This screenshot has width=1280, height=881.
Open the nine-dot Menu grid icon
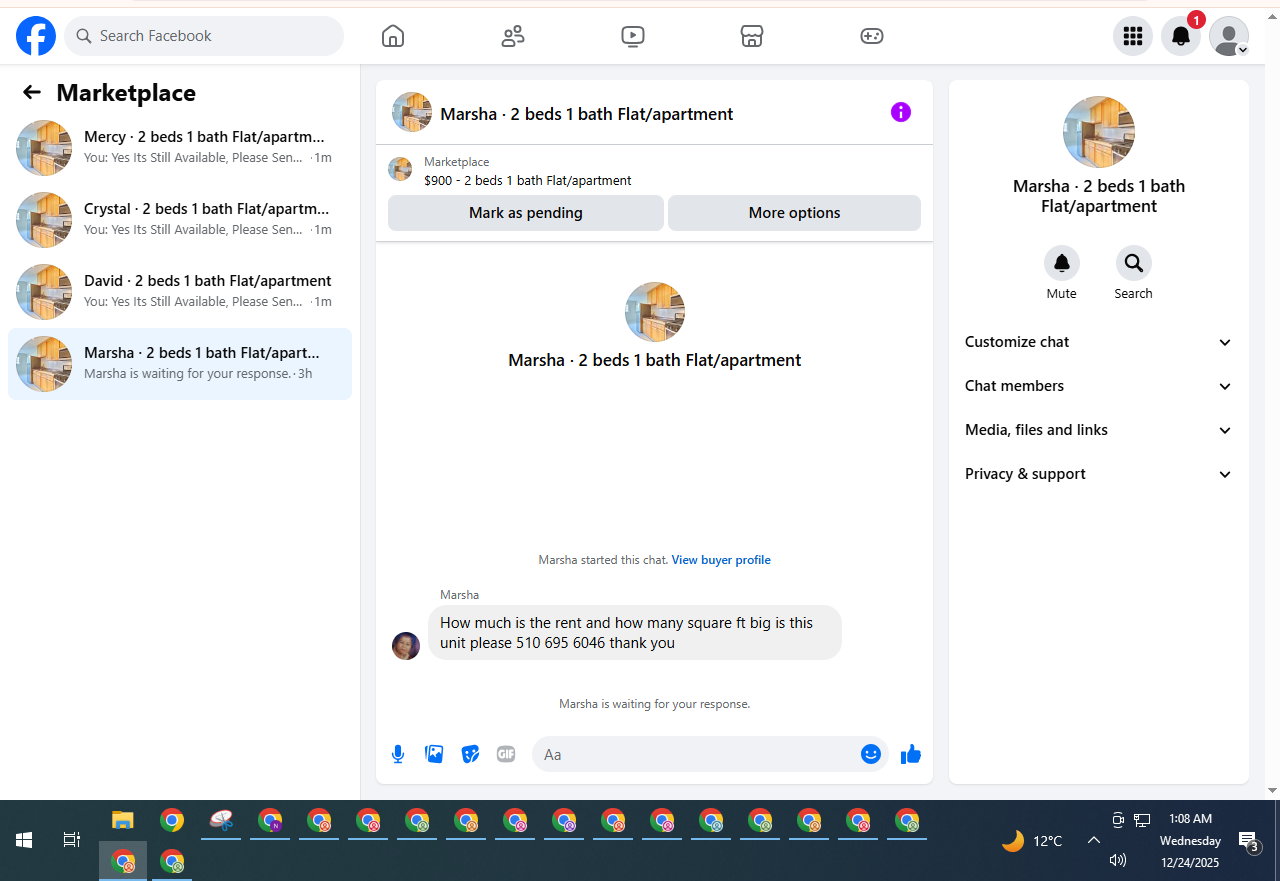[x=1133, y=36]
